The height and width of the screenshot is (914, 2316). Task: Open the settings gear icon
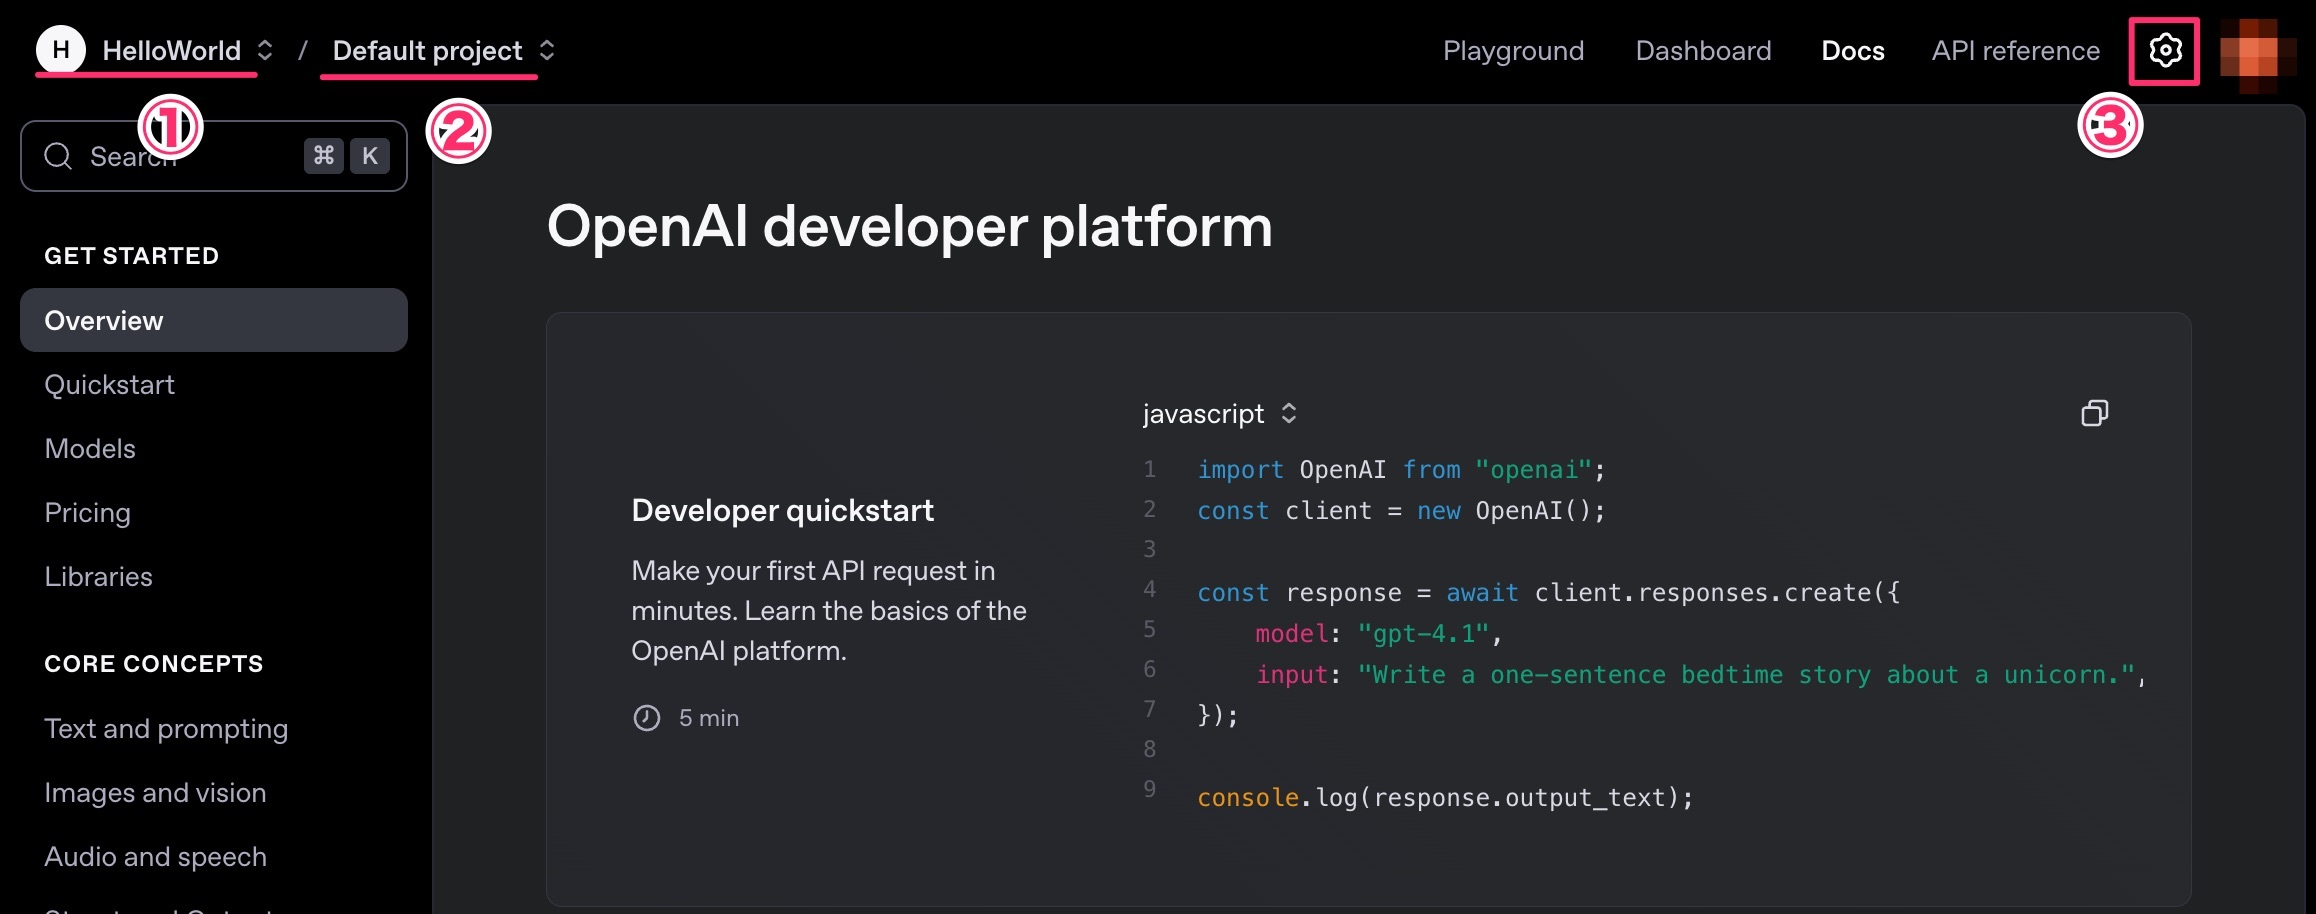click(x=2165, y=50)
